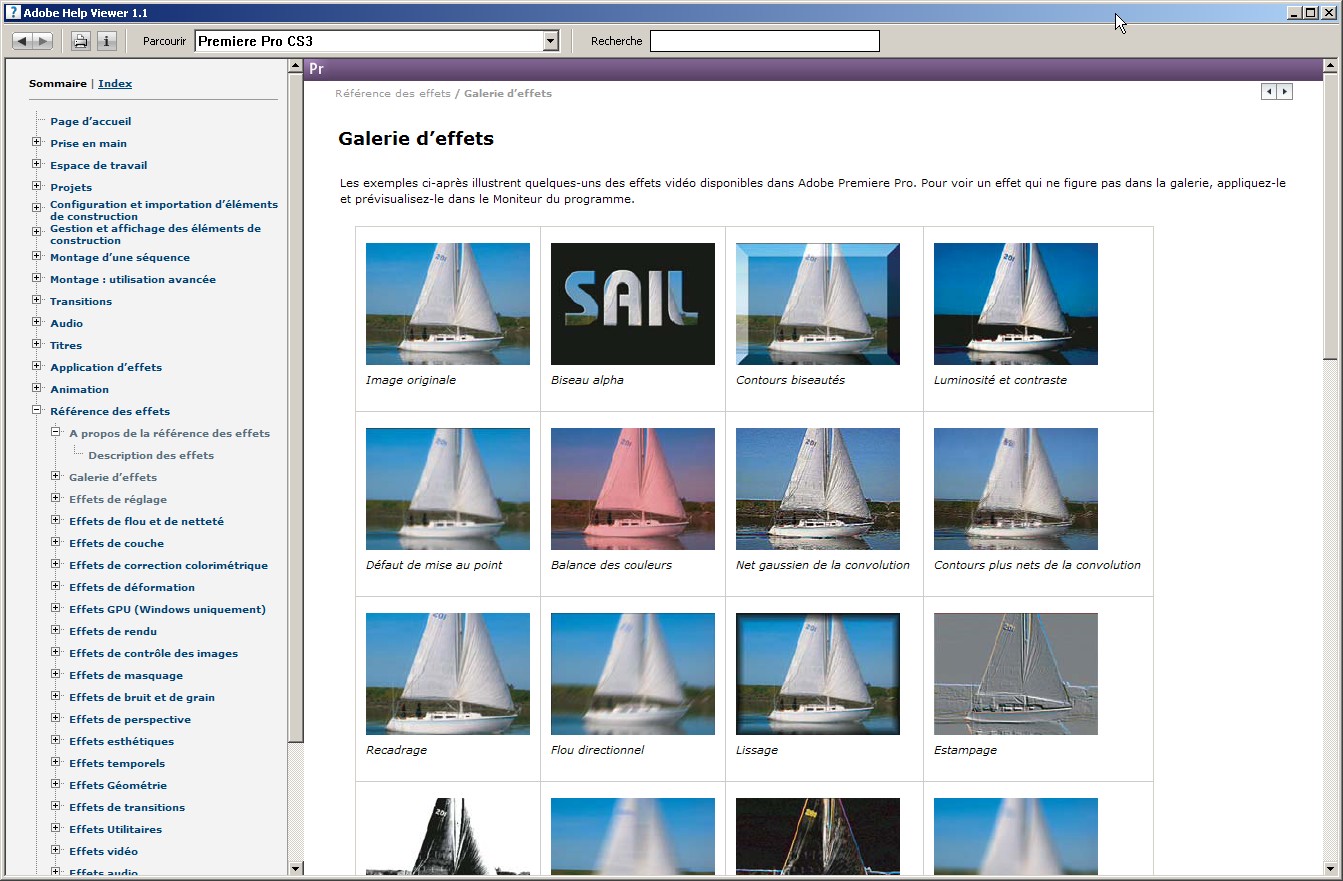Expand the Projets node
This screenshot has width=1343, height=881.
point(37,187)
